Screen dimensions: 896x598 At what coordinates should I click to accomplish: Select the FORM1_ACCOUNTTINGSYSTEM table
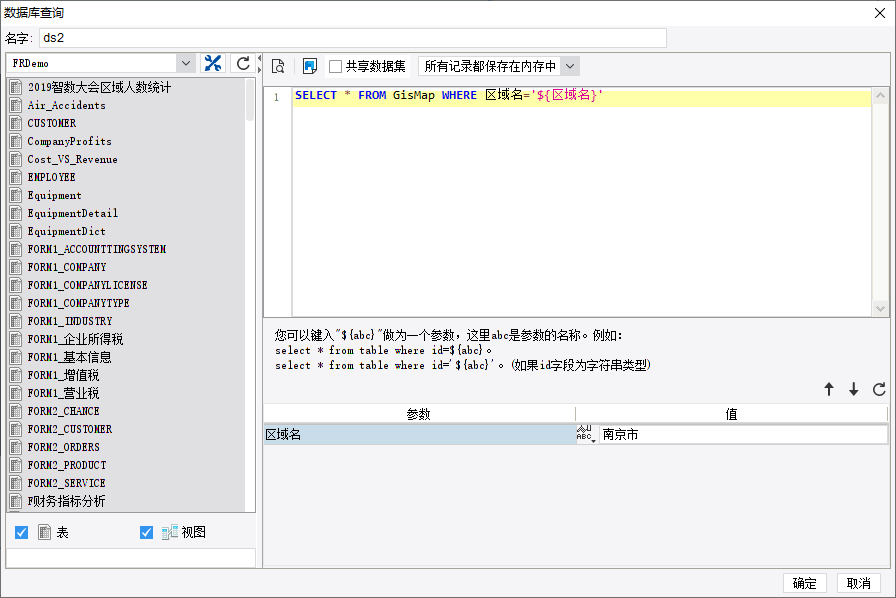click(97, 249)
